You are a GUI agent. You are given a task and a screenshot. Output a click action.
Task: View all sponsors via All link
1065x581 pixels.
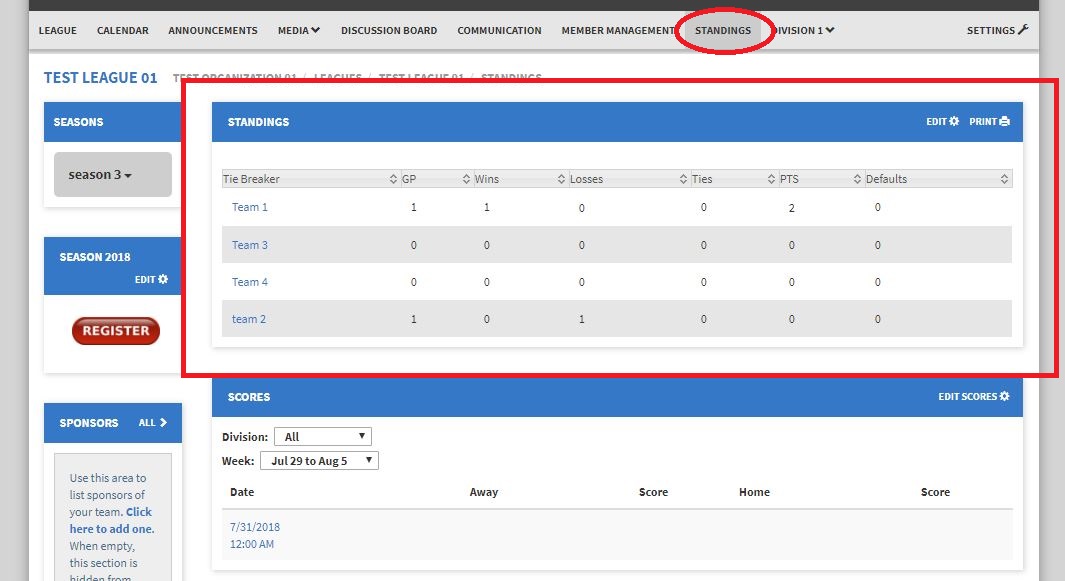153,423
